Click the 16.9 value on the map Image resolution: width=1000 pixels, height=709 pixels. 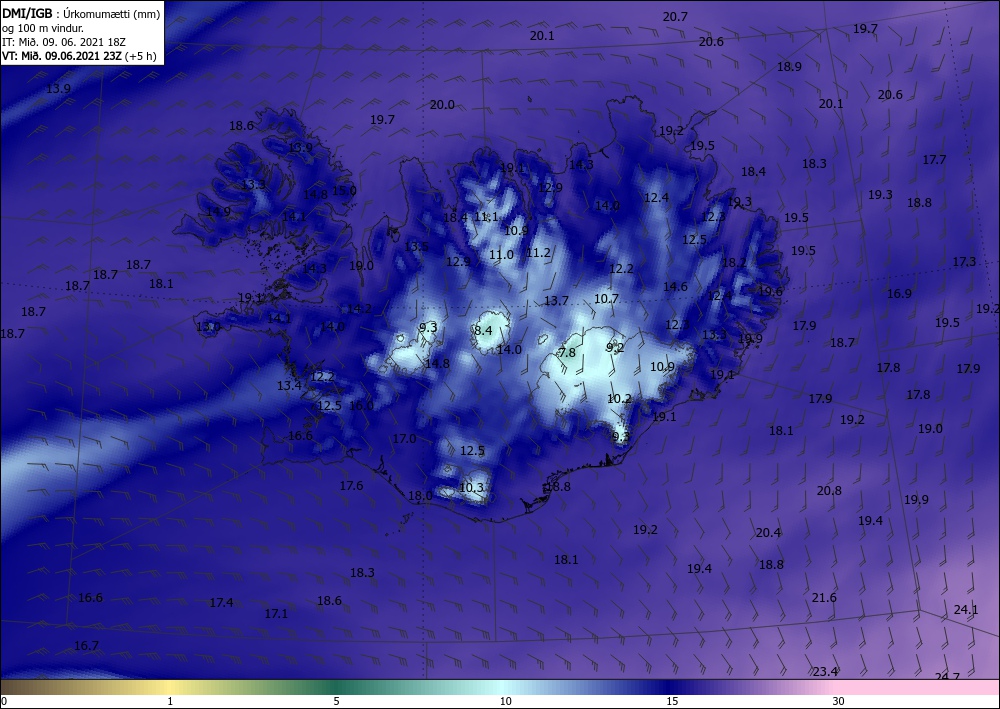(x=899, y=293)
